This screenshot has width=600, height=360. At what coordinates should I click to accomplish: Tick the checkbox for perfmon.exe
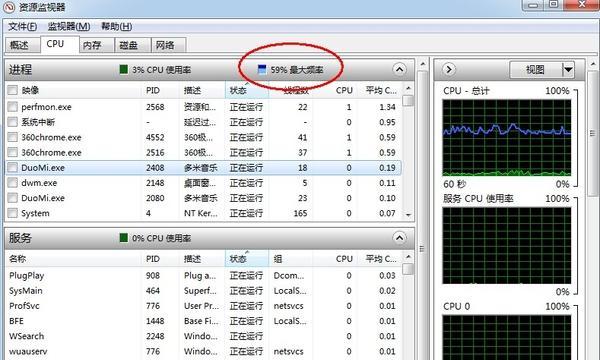click(13, 107)
